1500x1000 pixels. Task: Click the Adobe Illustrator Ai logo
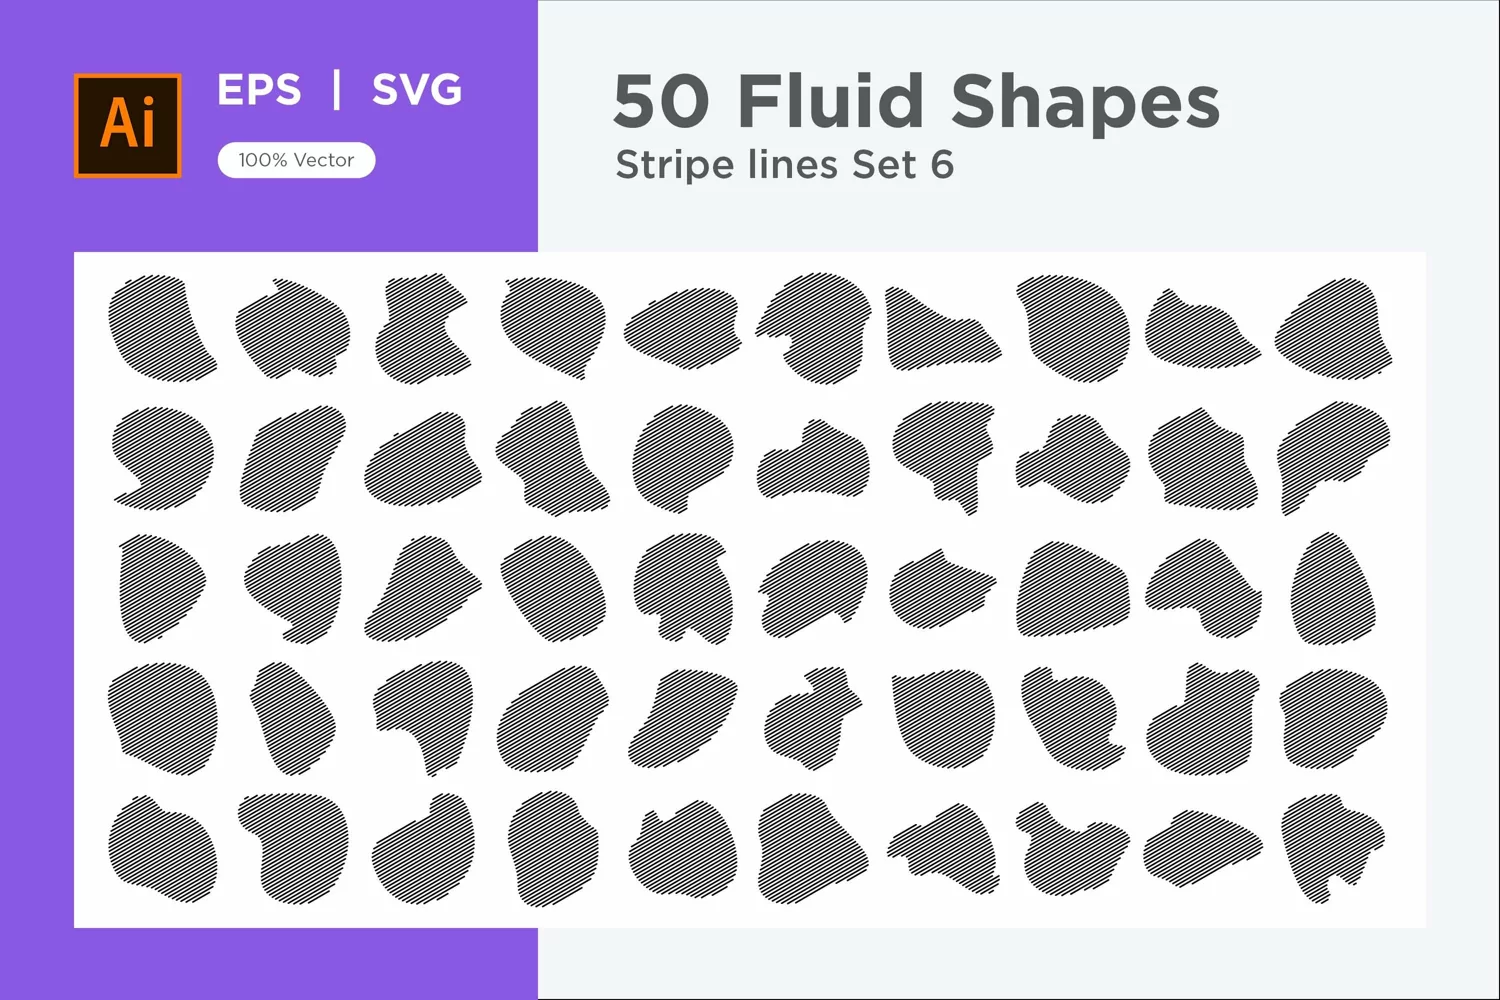coord(128,125)
